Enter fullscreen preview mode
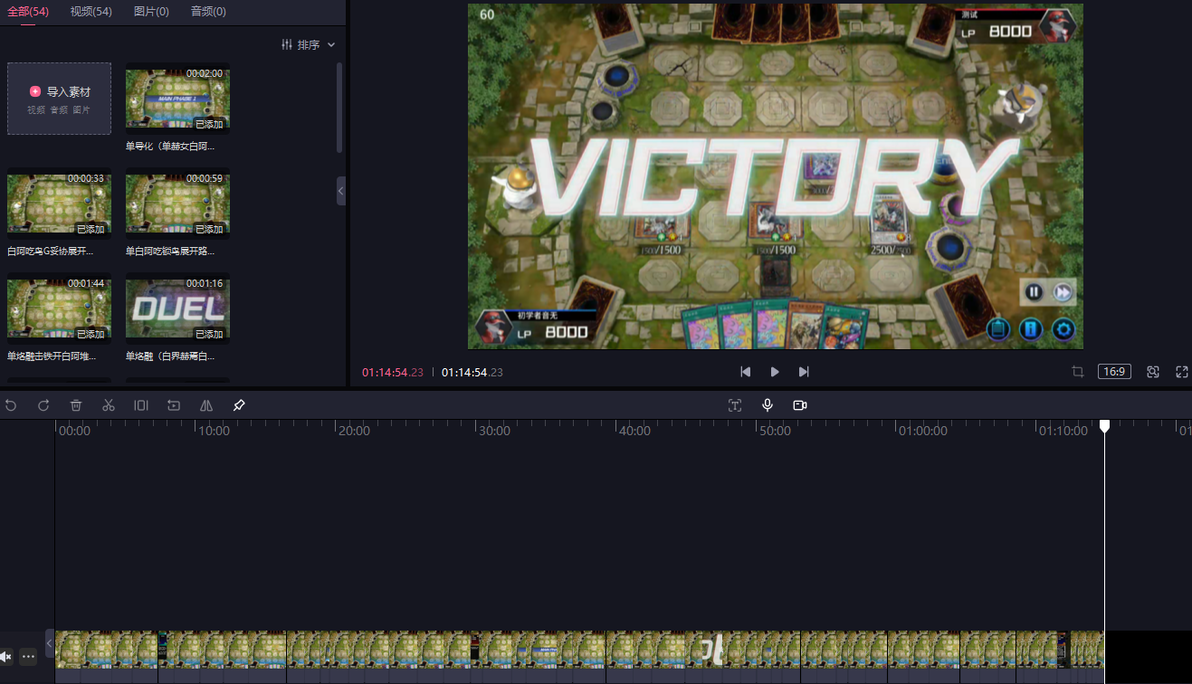This screenshot has width=1192, height=684. coord(1181,372)
